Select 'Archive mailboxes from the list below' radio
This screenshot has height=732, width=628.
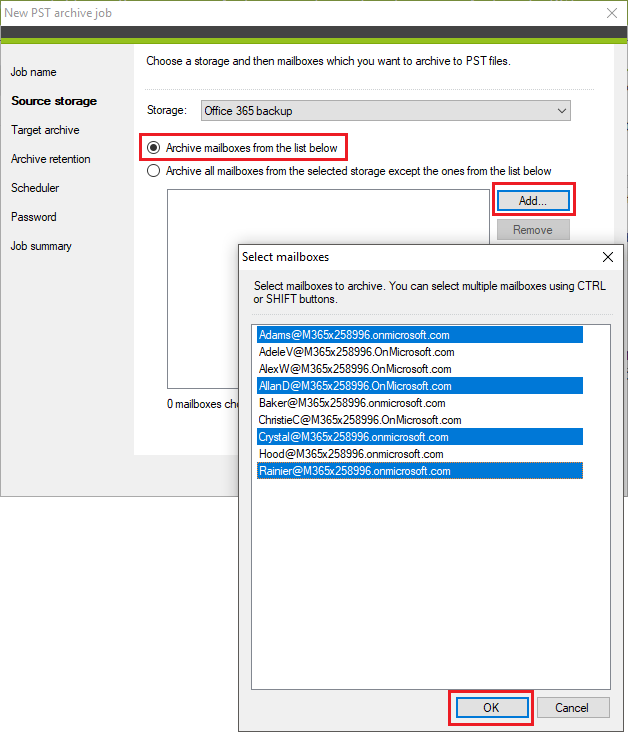(153, 148)
